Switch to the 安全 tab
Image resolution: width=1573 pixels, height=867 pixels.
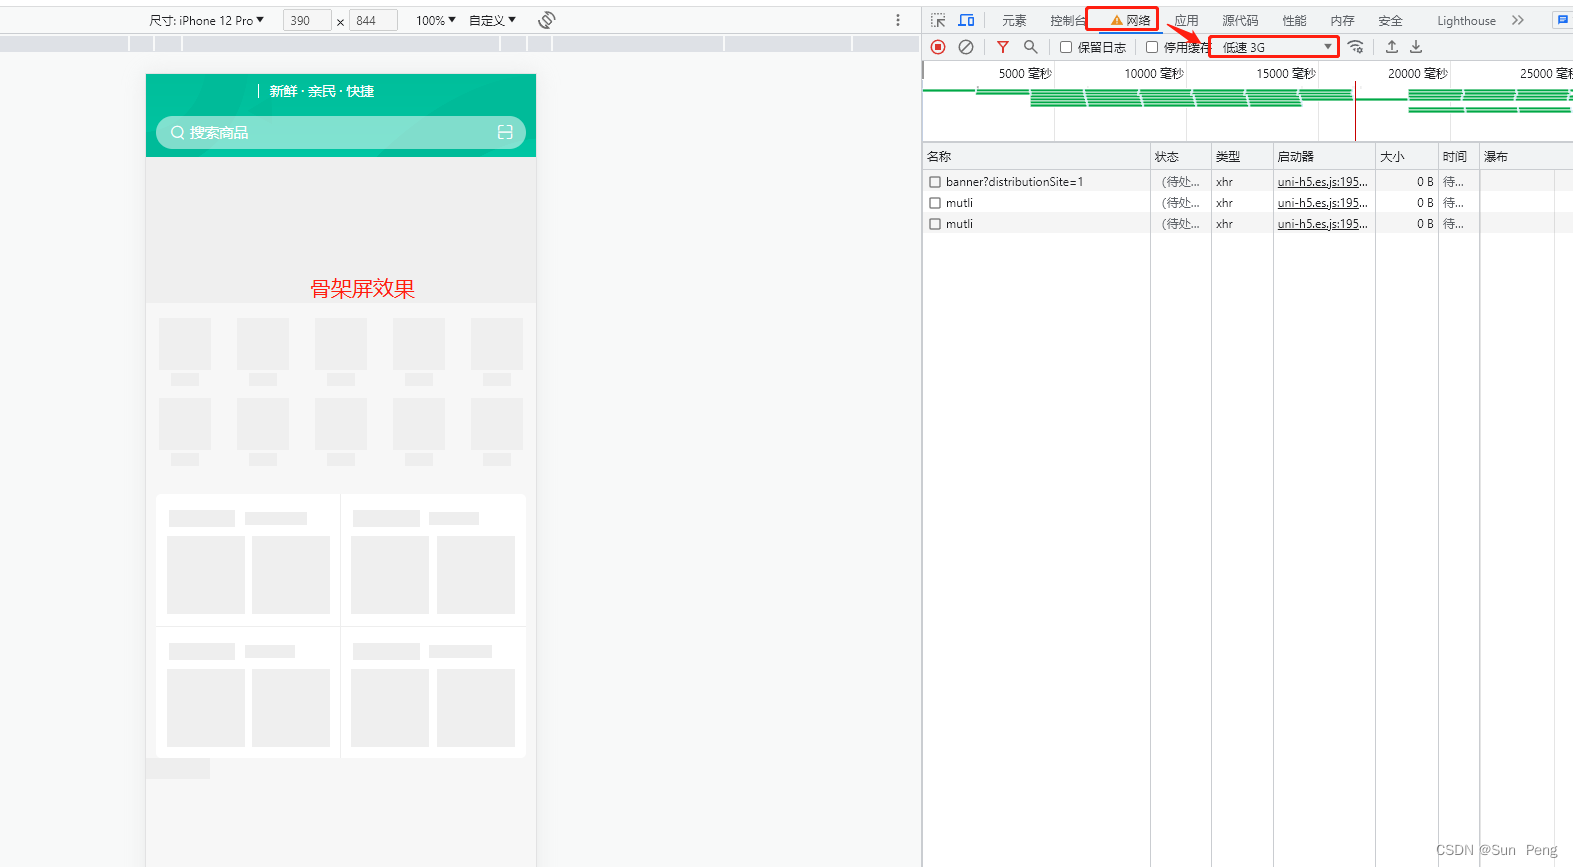(1390, 20)
